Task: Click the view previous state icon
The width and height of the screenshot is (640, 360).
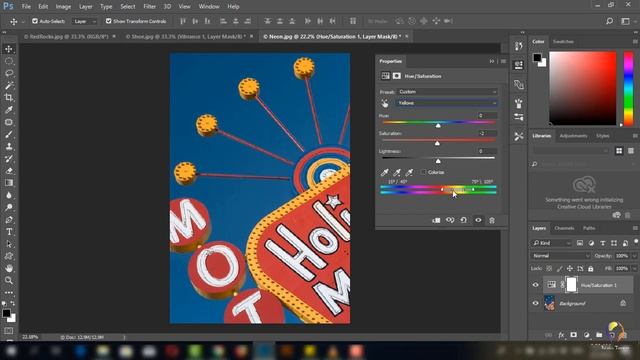Action: click(450, 220)
